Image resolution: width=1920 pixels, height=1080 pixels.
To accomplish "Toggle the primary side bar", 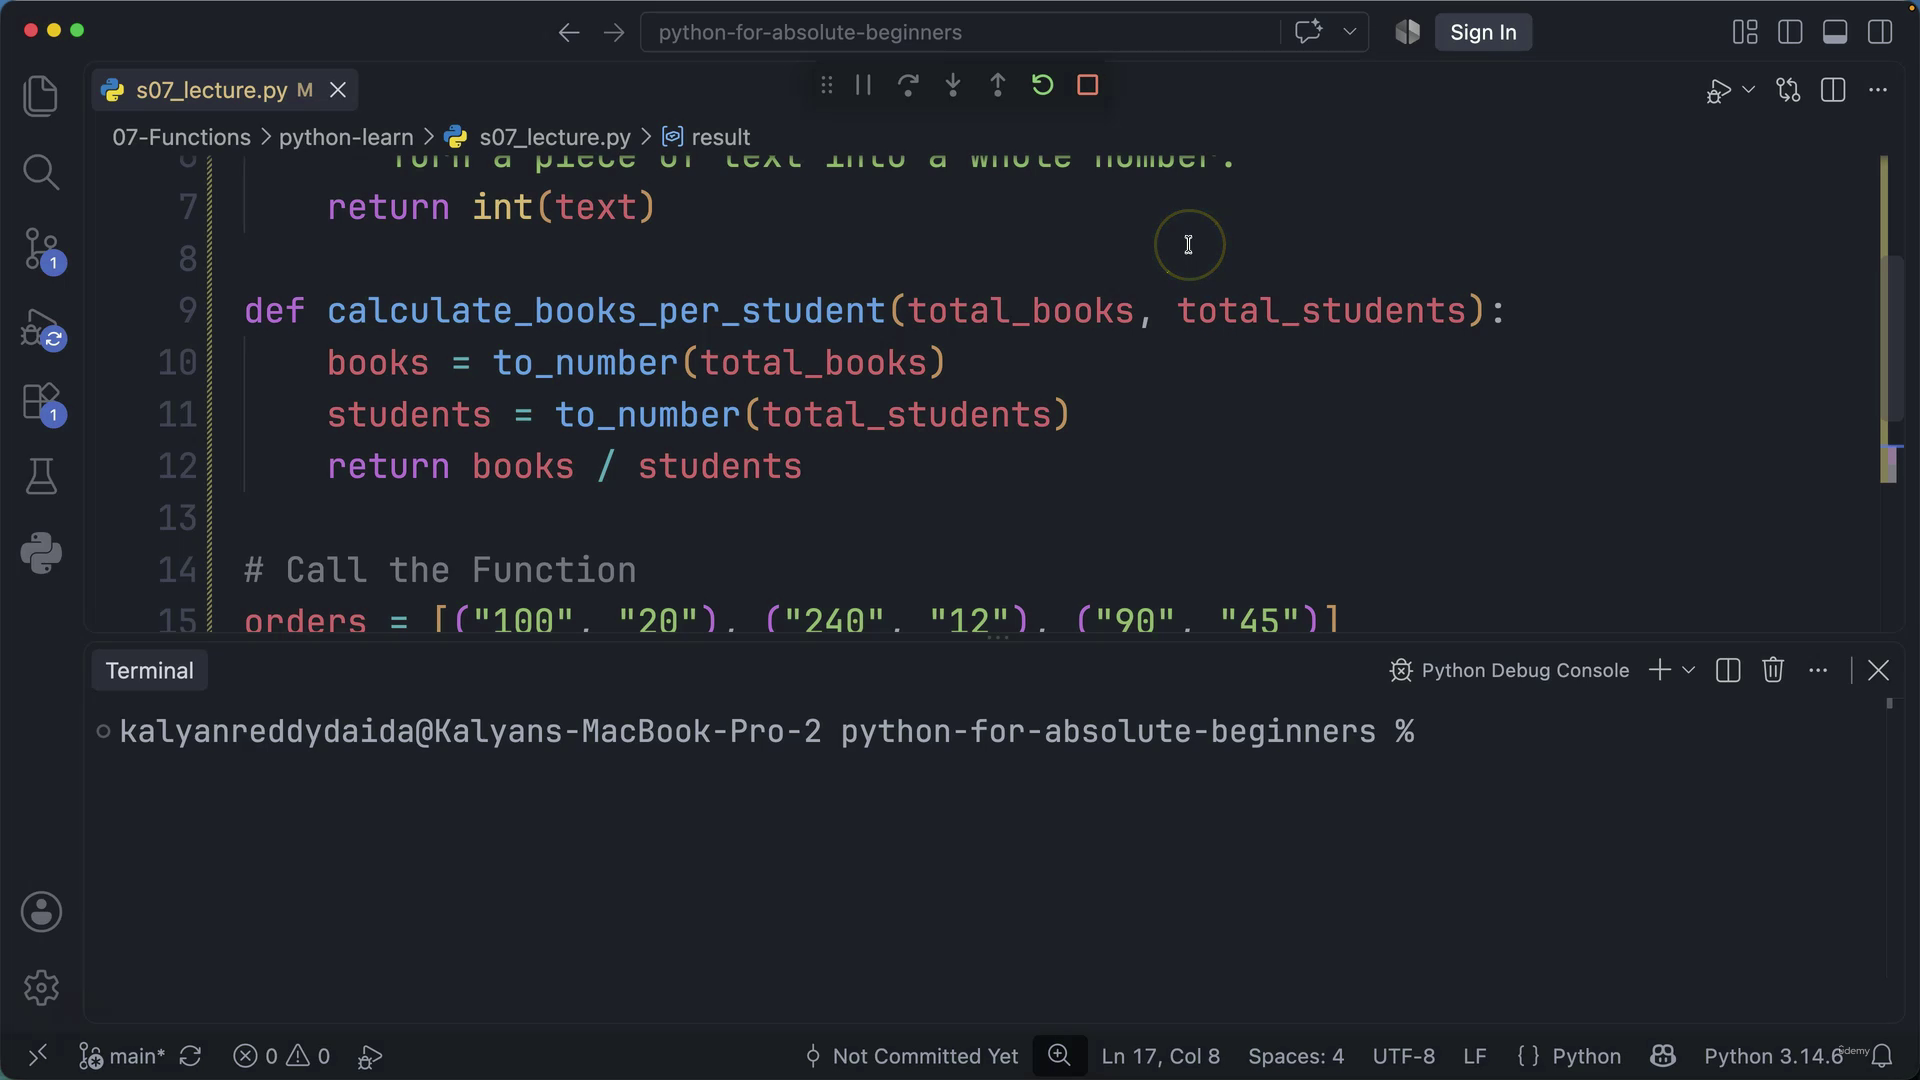I will pyautogui.click(x=1790, y=32).
